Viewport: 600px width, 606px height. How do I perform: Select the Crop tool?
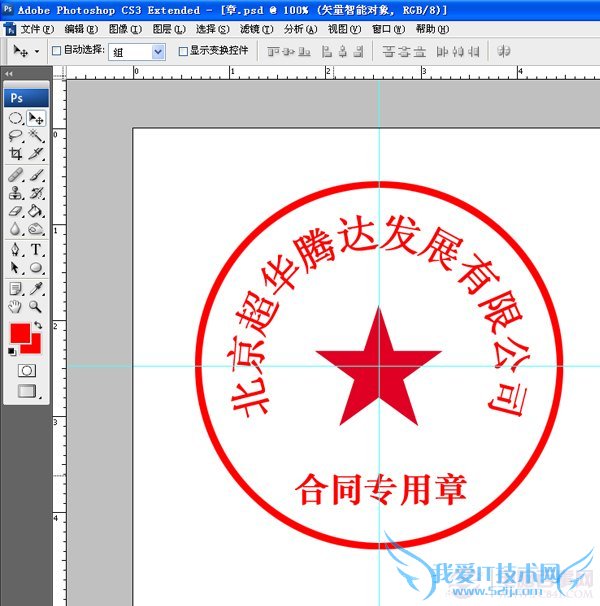coord(15,153)
